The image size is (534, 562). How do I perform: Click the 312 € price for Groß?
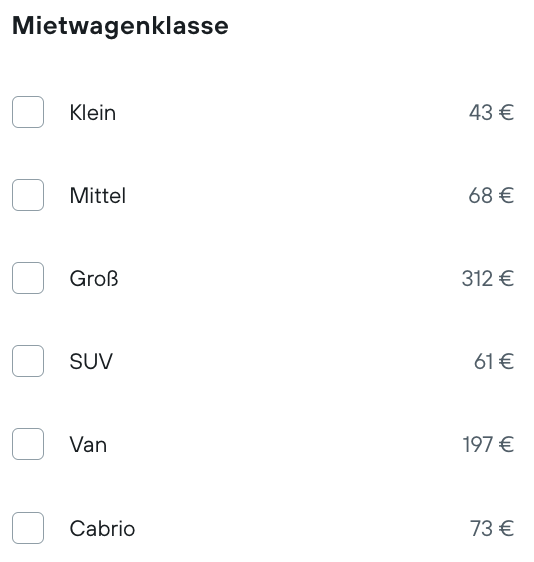pos(488,279)
